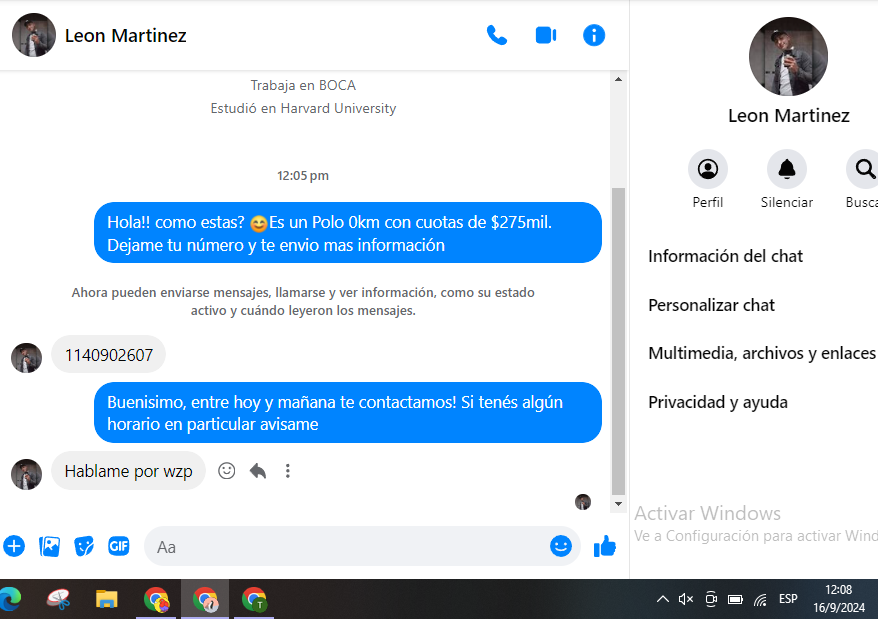Start a video call in chat header
Screen dimensions: 878x619
545,36
